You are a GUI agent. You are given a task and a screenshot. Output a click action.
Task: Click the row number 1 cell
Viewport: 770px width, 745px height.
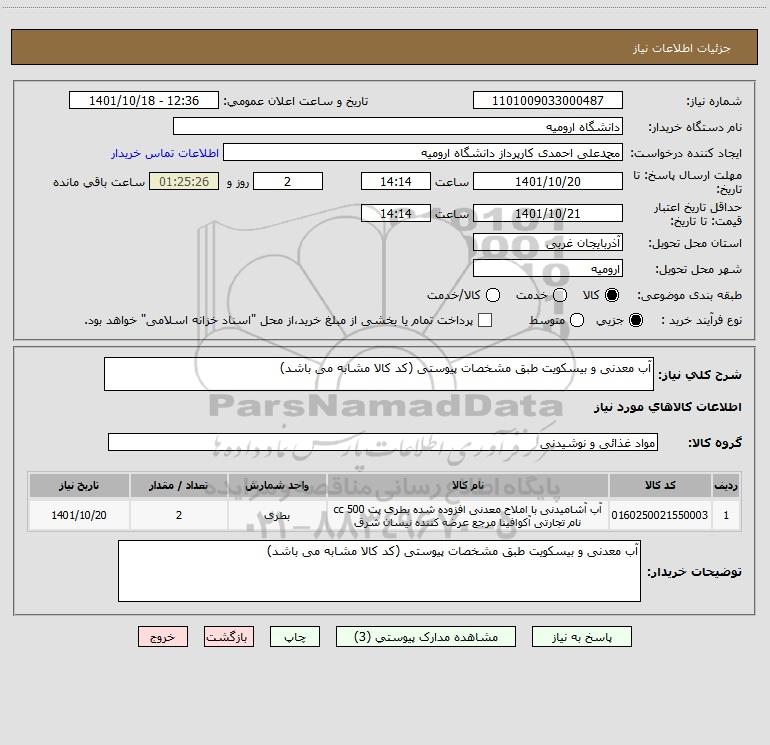(x=726, y=515)
